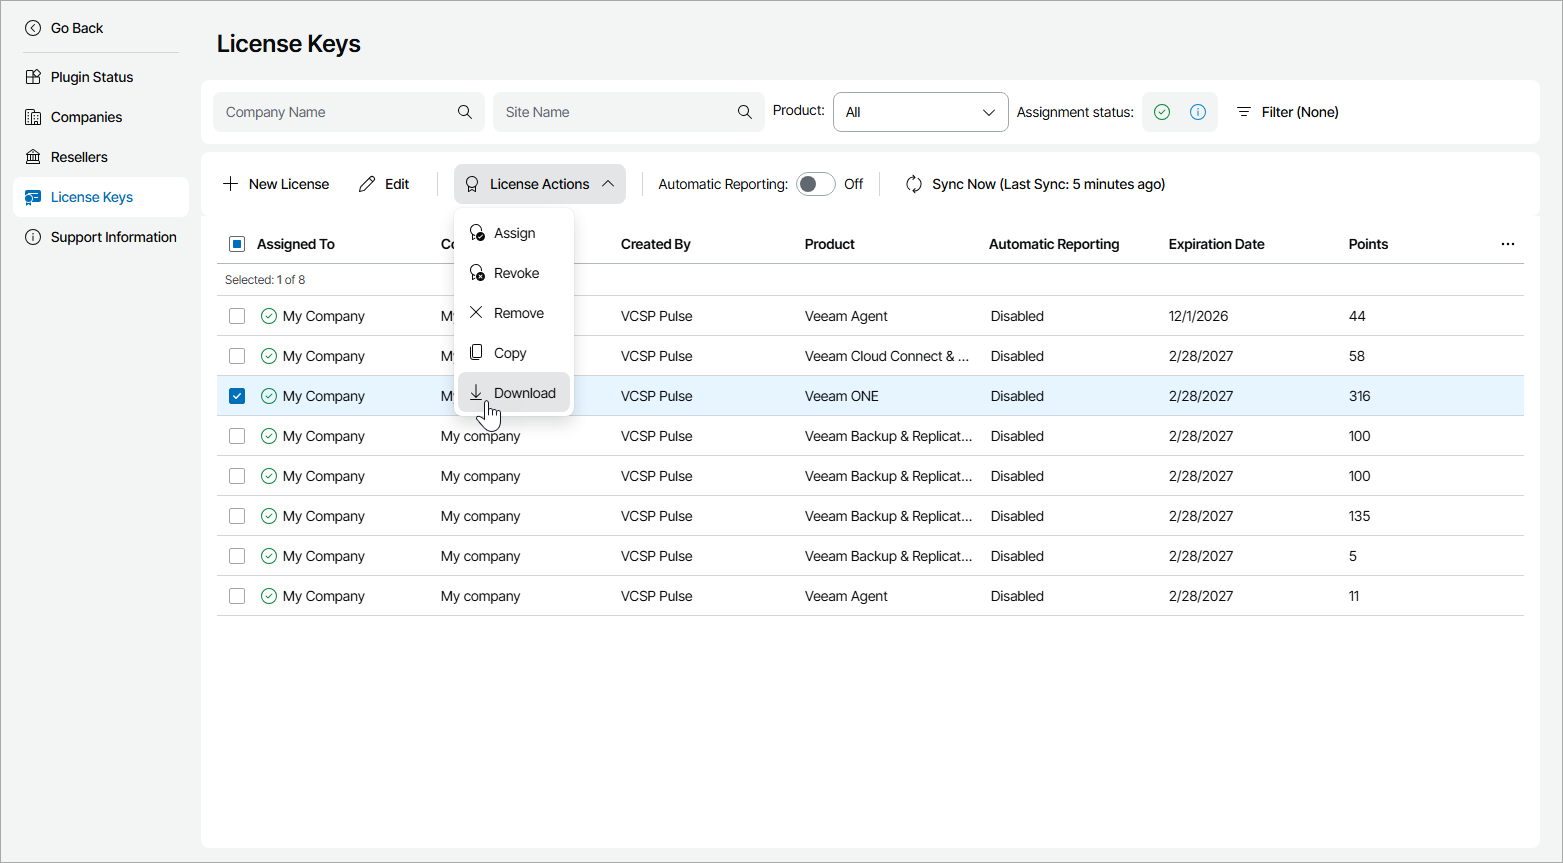Image resolution: width=1563 pixels, height=863 pixels.
Task: Open the Resellers section icon
Action: pyautogui.click(x=33, y=157)
